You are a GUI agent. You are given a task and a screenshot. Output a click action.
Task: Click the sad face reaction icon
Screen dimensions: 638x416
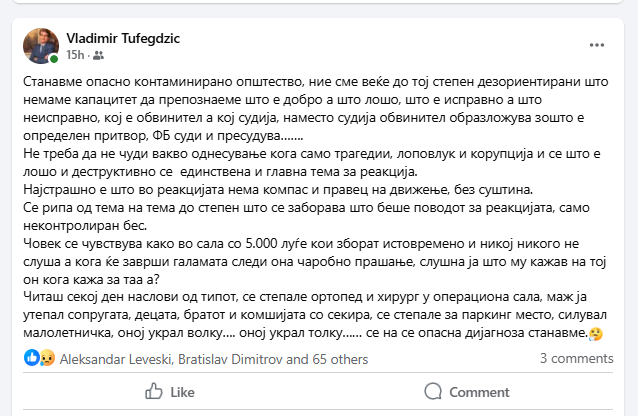pyautogui.click(x=46, y=357)
